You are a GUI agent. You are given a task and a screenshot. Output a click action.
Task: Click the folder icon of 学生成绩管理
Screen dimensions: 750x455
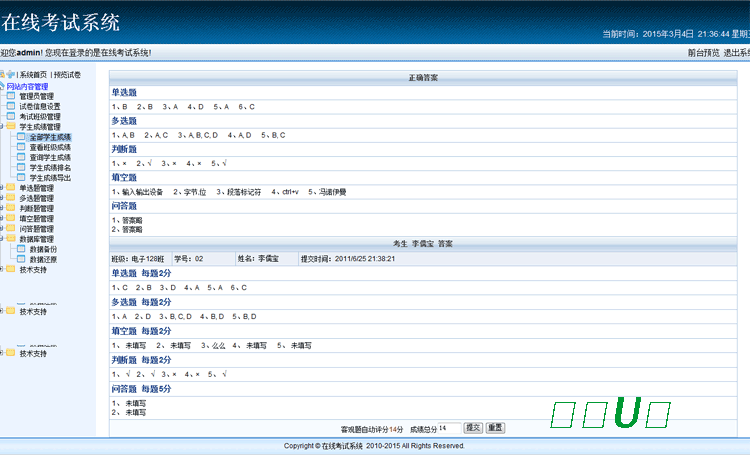click(11, 126)
